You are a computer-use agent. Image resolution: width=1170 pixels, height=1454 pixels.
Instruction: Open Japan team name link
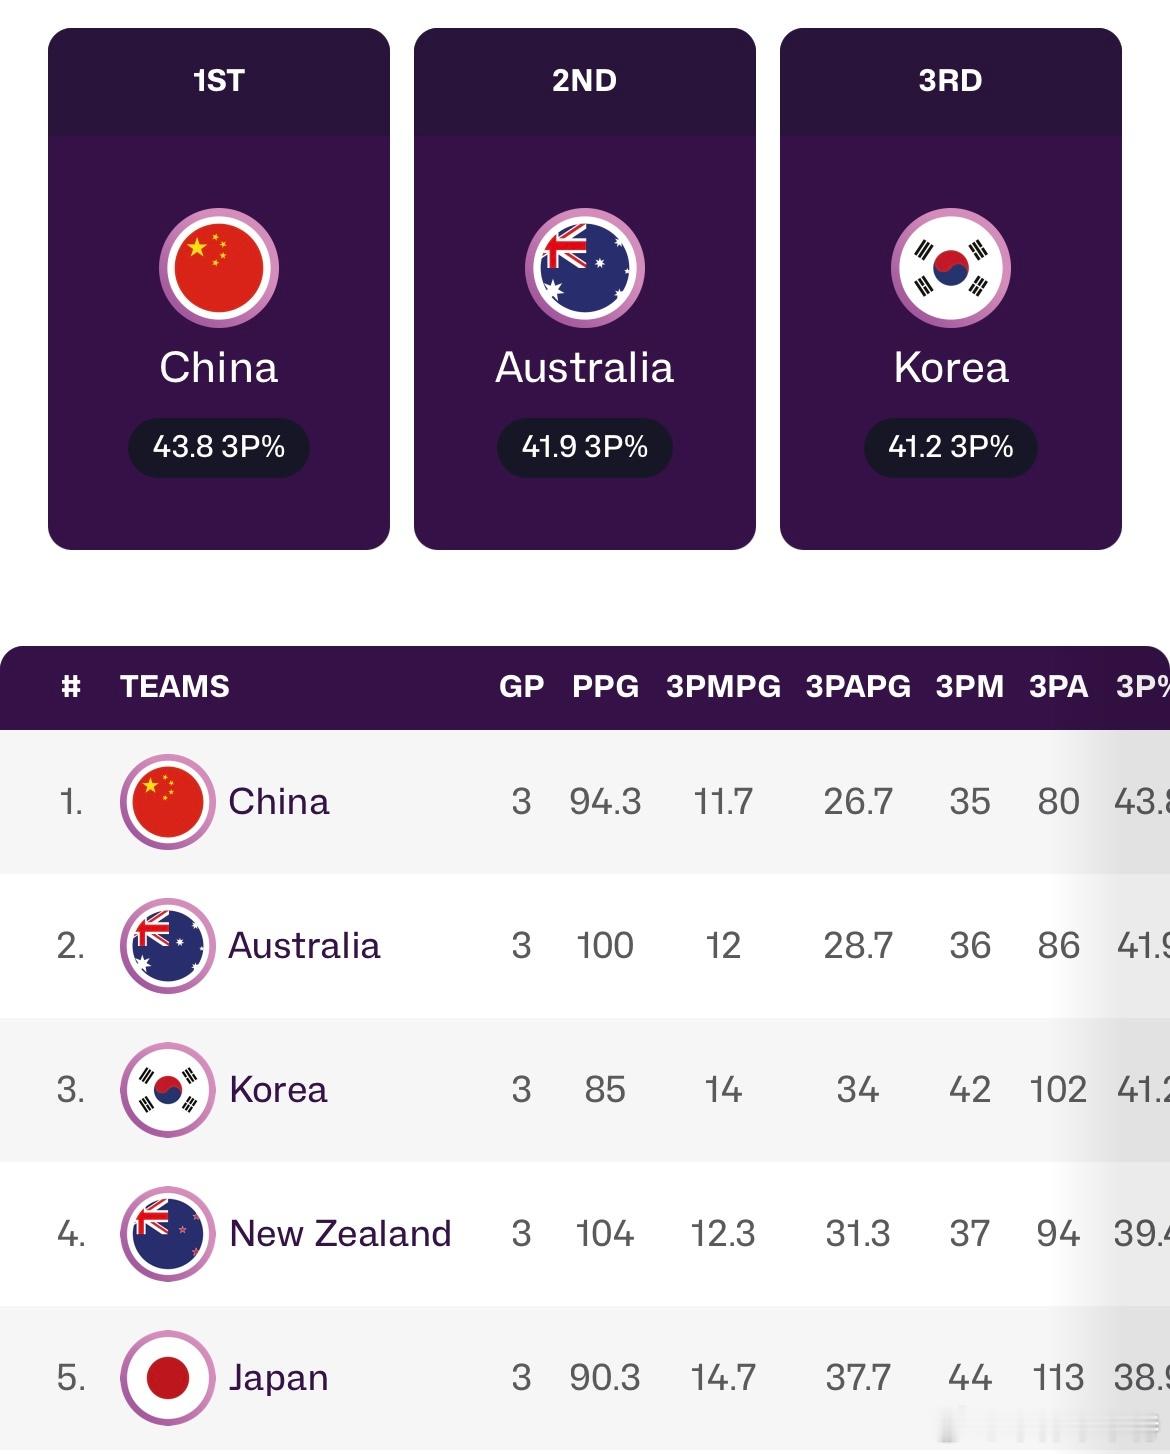click(x=278, y=1378)
